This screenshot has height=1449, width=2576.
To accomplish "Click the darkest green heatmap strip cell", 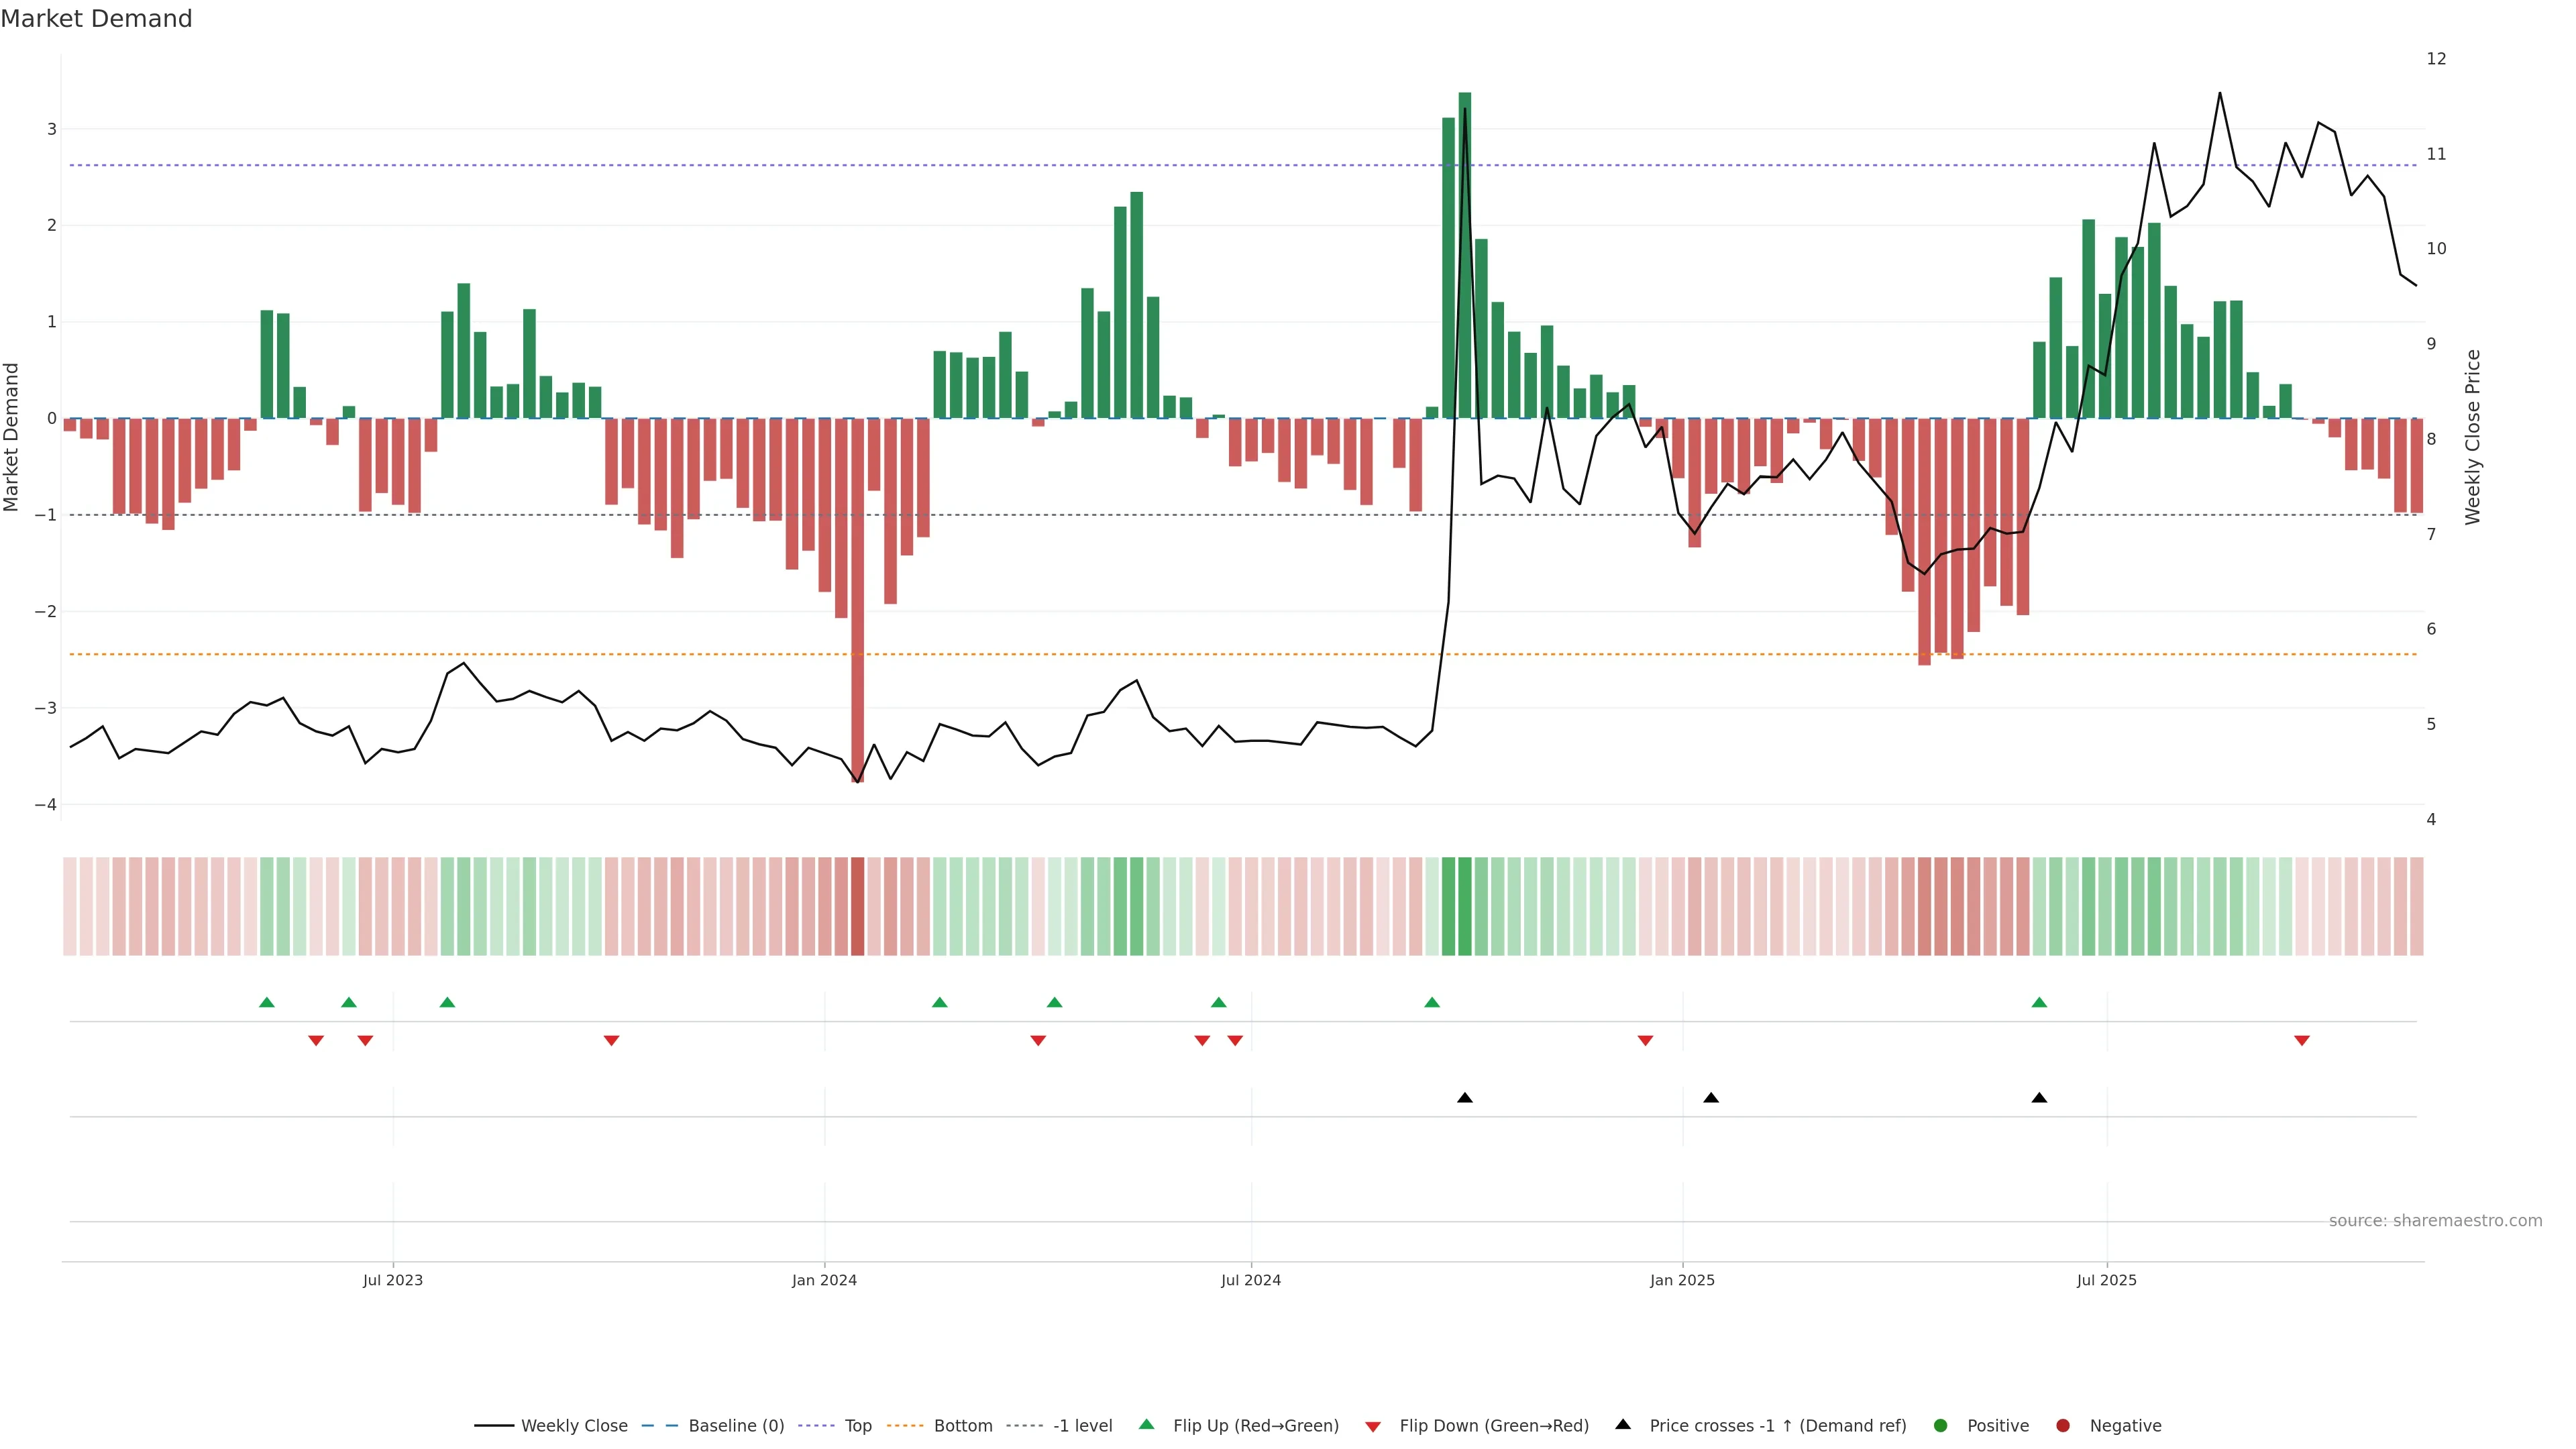I will (1465, 906).
